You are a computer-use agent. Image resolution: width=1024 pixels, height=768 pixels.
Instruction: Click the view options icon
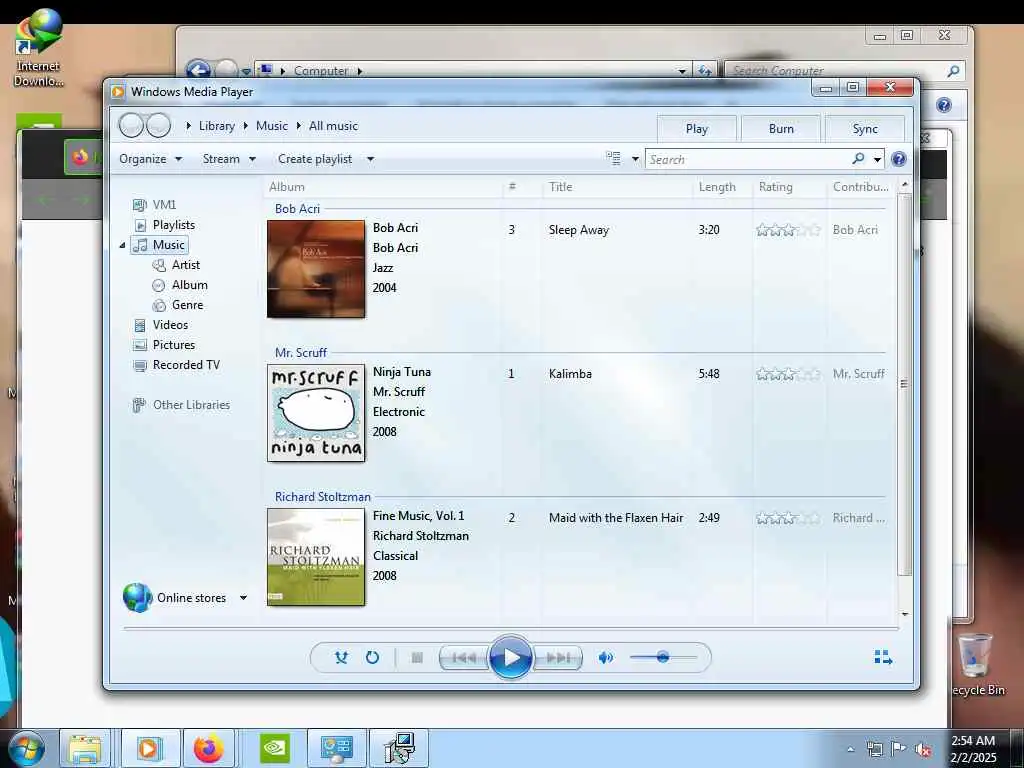[x=613, y=159]
